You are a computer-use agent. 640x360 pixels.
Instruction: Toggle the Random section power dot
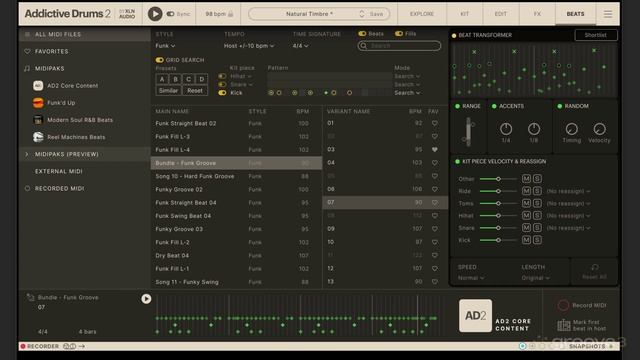pyautogui.click(x=560, y=106)
